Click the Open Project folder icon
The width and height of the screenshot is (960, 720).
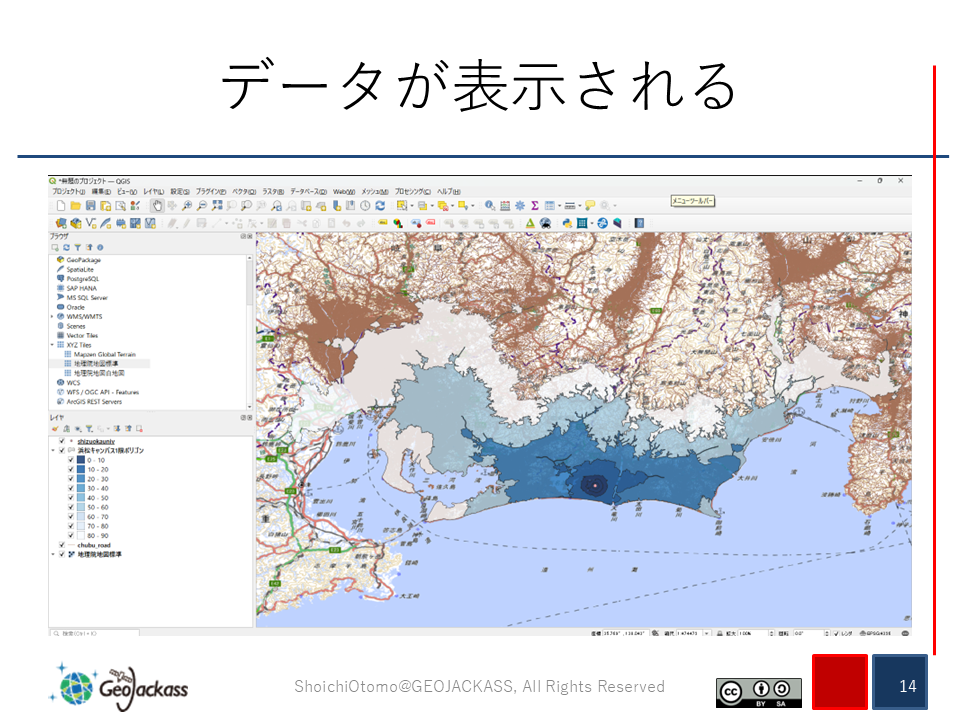(x=76, y=205)
